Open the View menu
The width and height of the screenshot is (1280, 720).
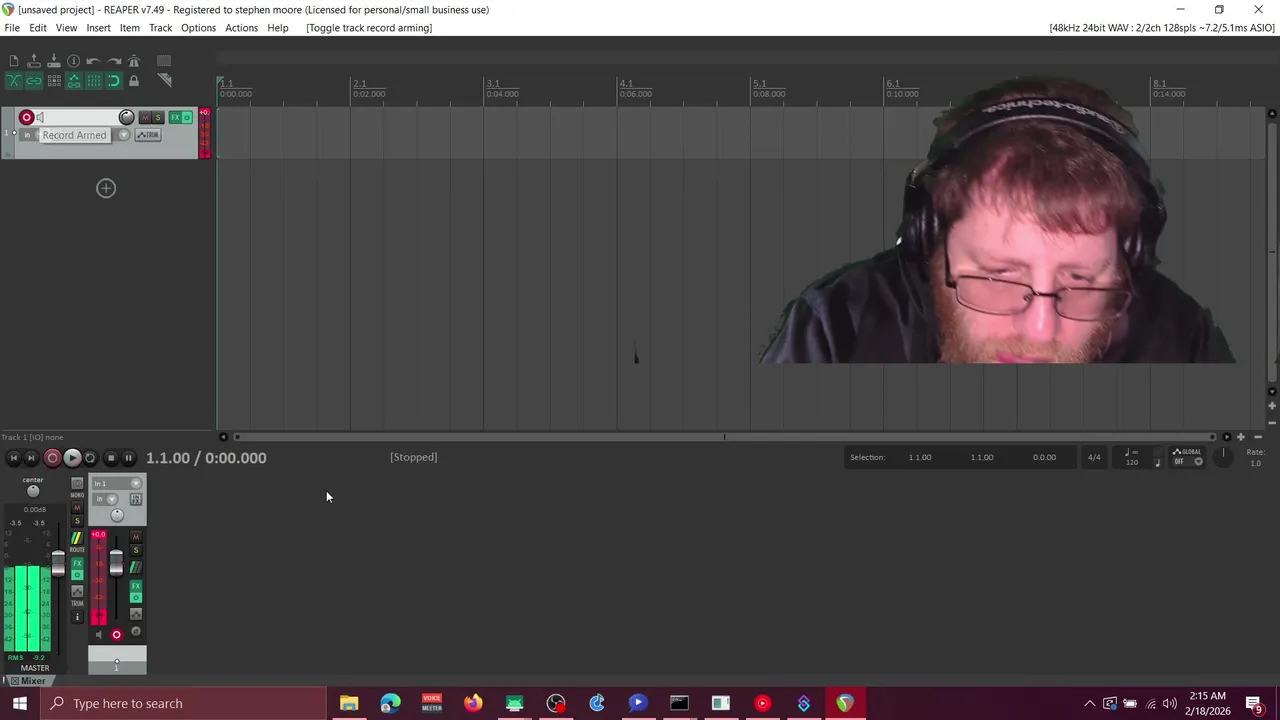66,28
